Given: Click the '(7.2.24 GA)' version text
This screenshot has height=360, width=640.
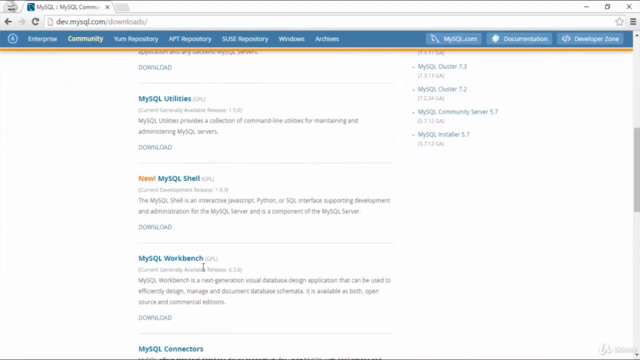Looking at the screenshot, I should tap(431, 98).
